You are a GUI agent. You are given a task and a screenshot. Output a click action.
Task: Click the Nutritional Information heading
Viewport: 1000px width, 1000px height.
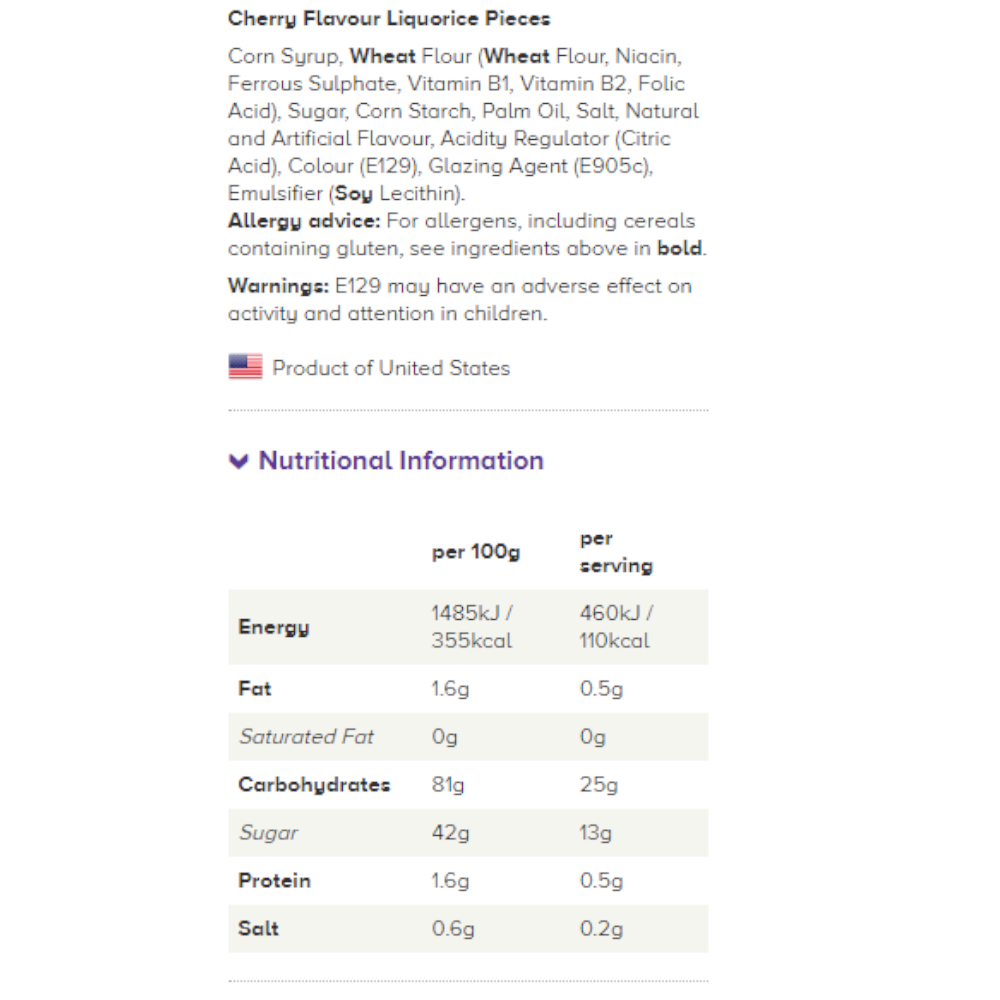[401, 461]
